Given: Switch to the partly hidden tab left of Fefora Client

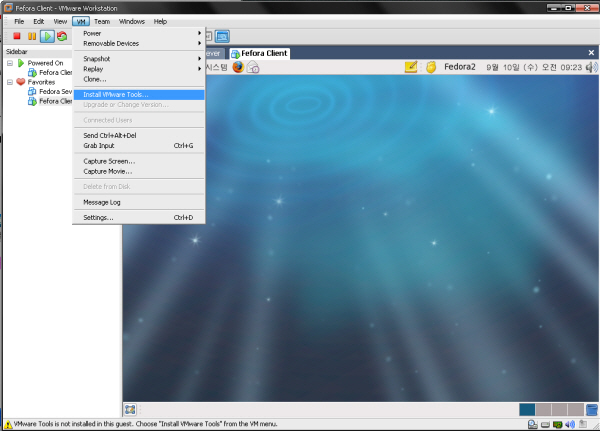Looking at the screenshot, I should [214, 54].
